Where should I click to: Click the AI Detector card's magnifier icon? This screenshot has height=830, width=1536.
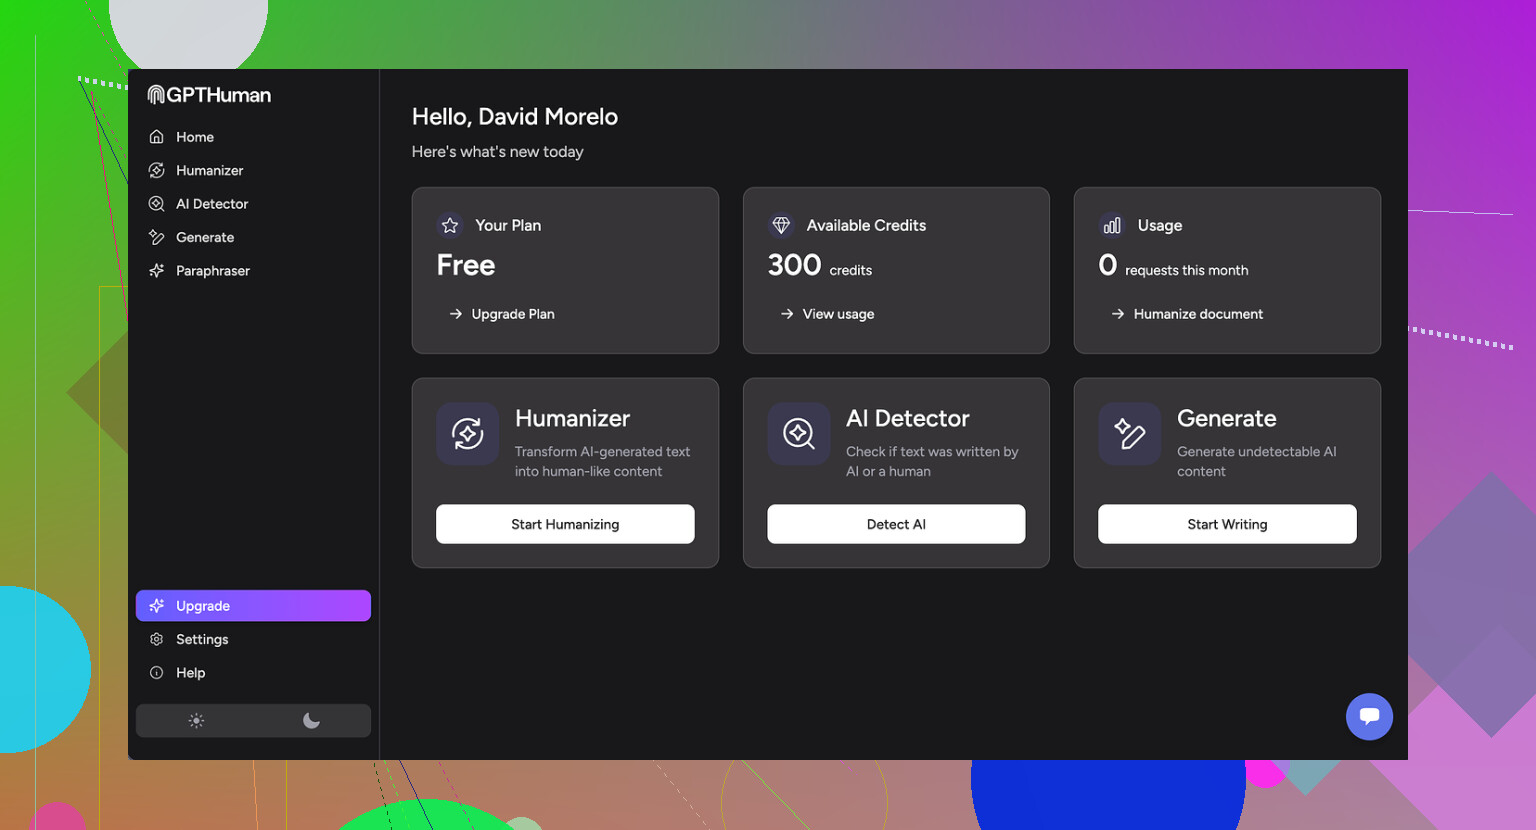(798, 434)
